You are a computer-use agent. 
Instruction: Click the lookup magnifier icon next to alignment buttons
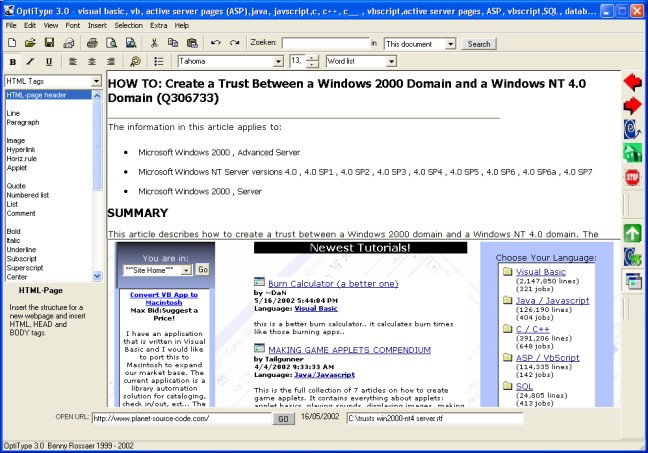tap(135, 62)
